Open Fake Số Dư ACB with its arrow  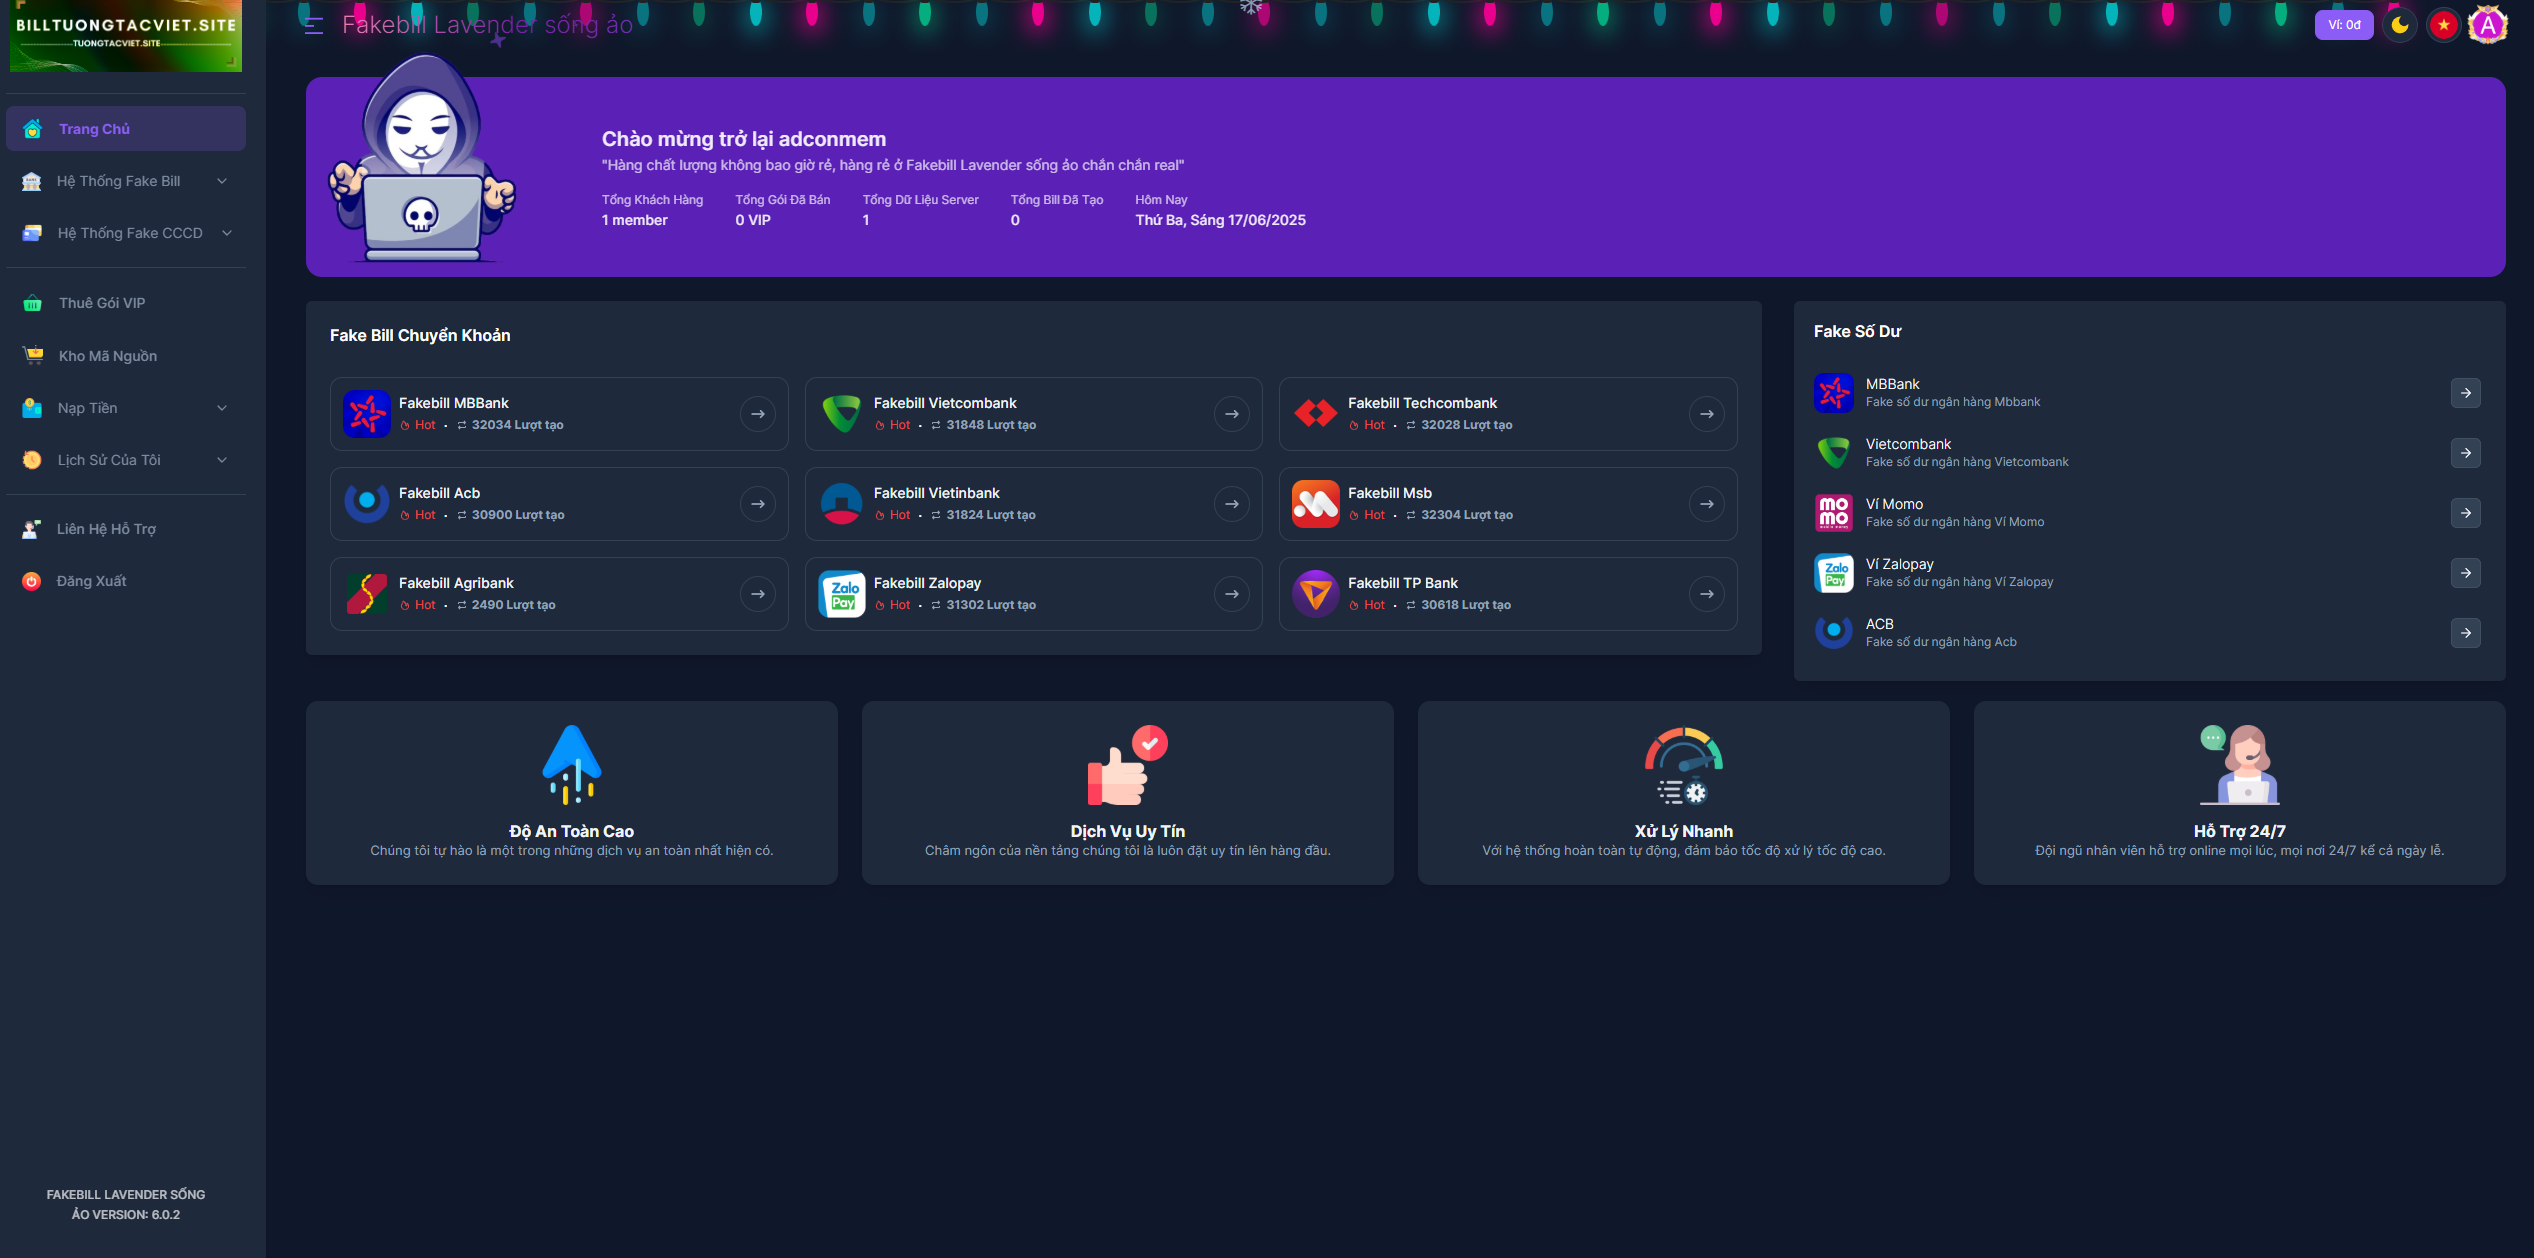[x=2466, y=633]
